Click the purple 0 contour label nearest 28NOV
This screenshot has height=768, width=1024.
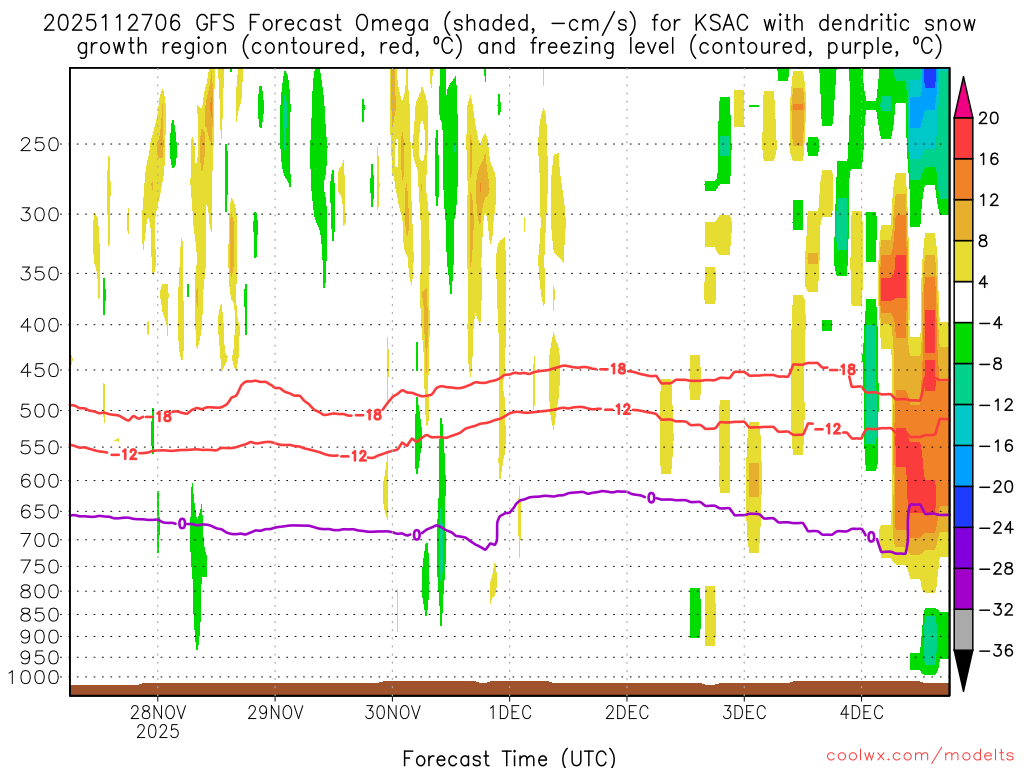coord(182,523)
